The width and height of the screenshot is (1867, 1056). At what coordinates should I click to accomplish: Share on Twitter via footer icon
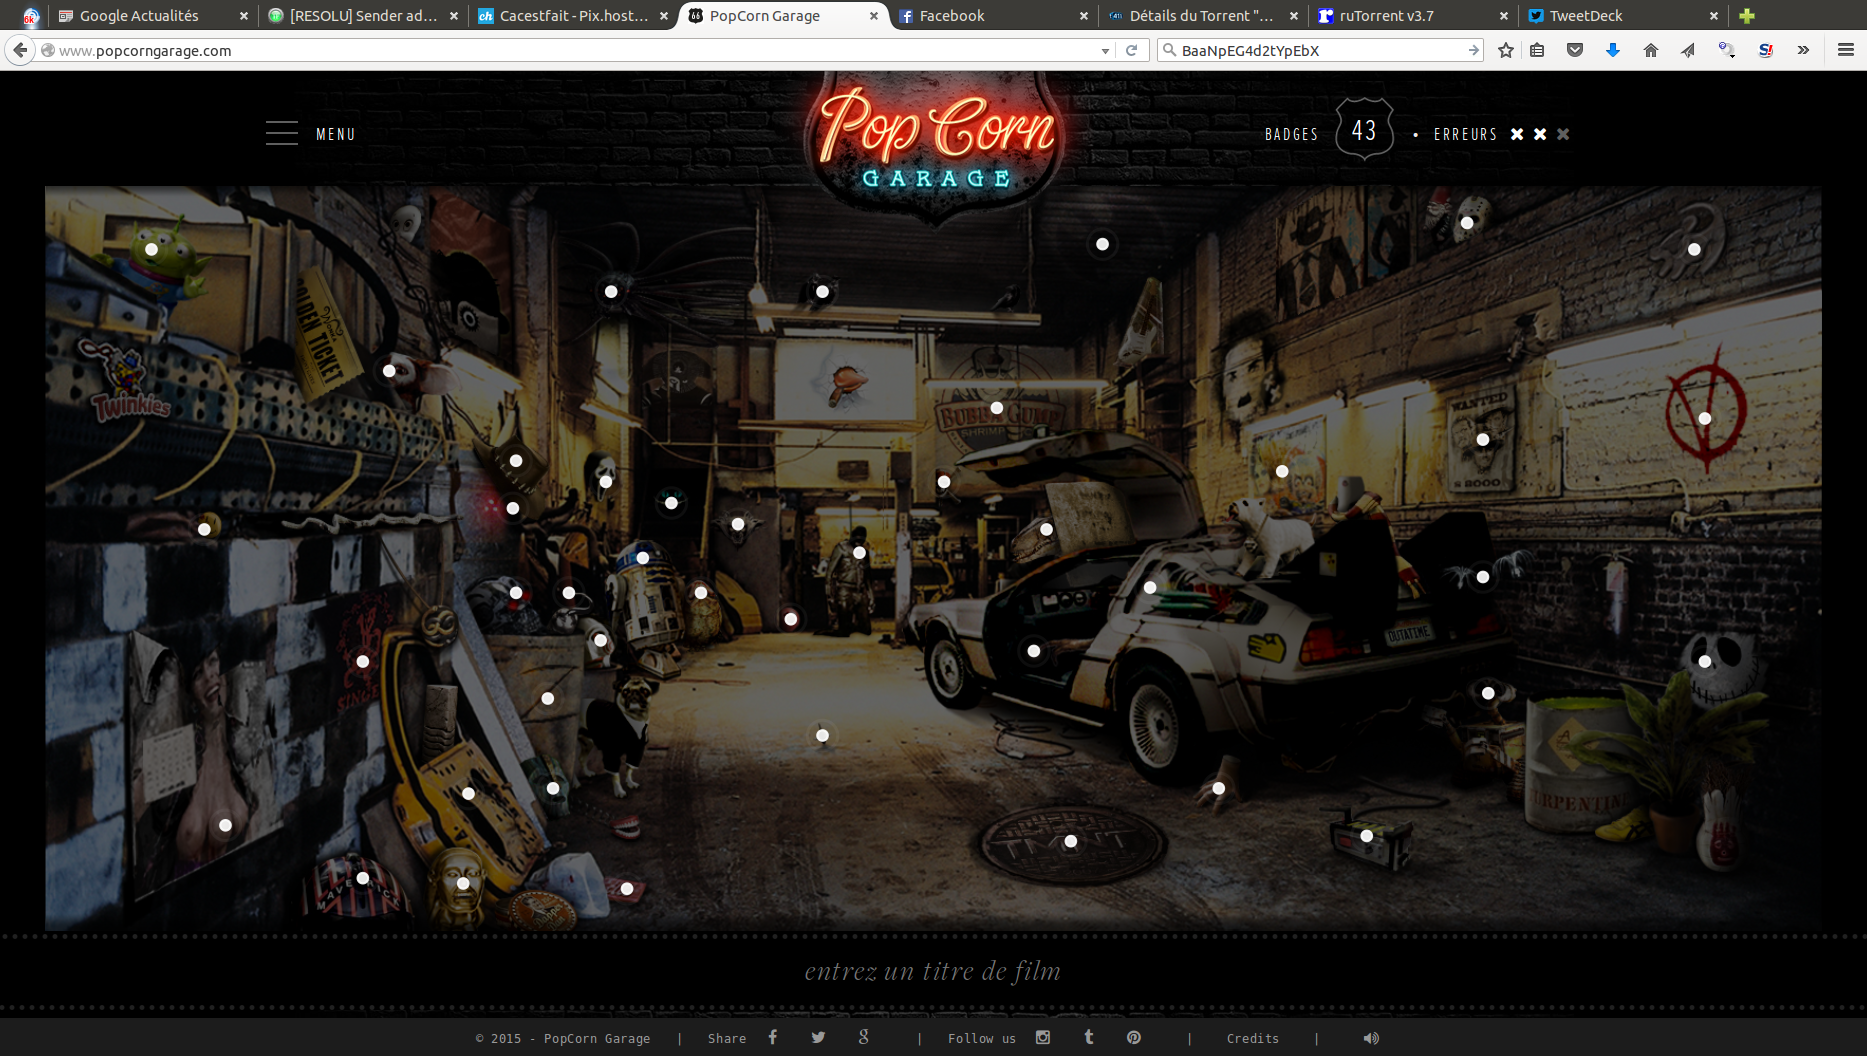coord(818,1037)
